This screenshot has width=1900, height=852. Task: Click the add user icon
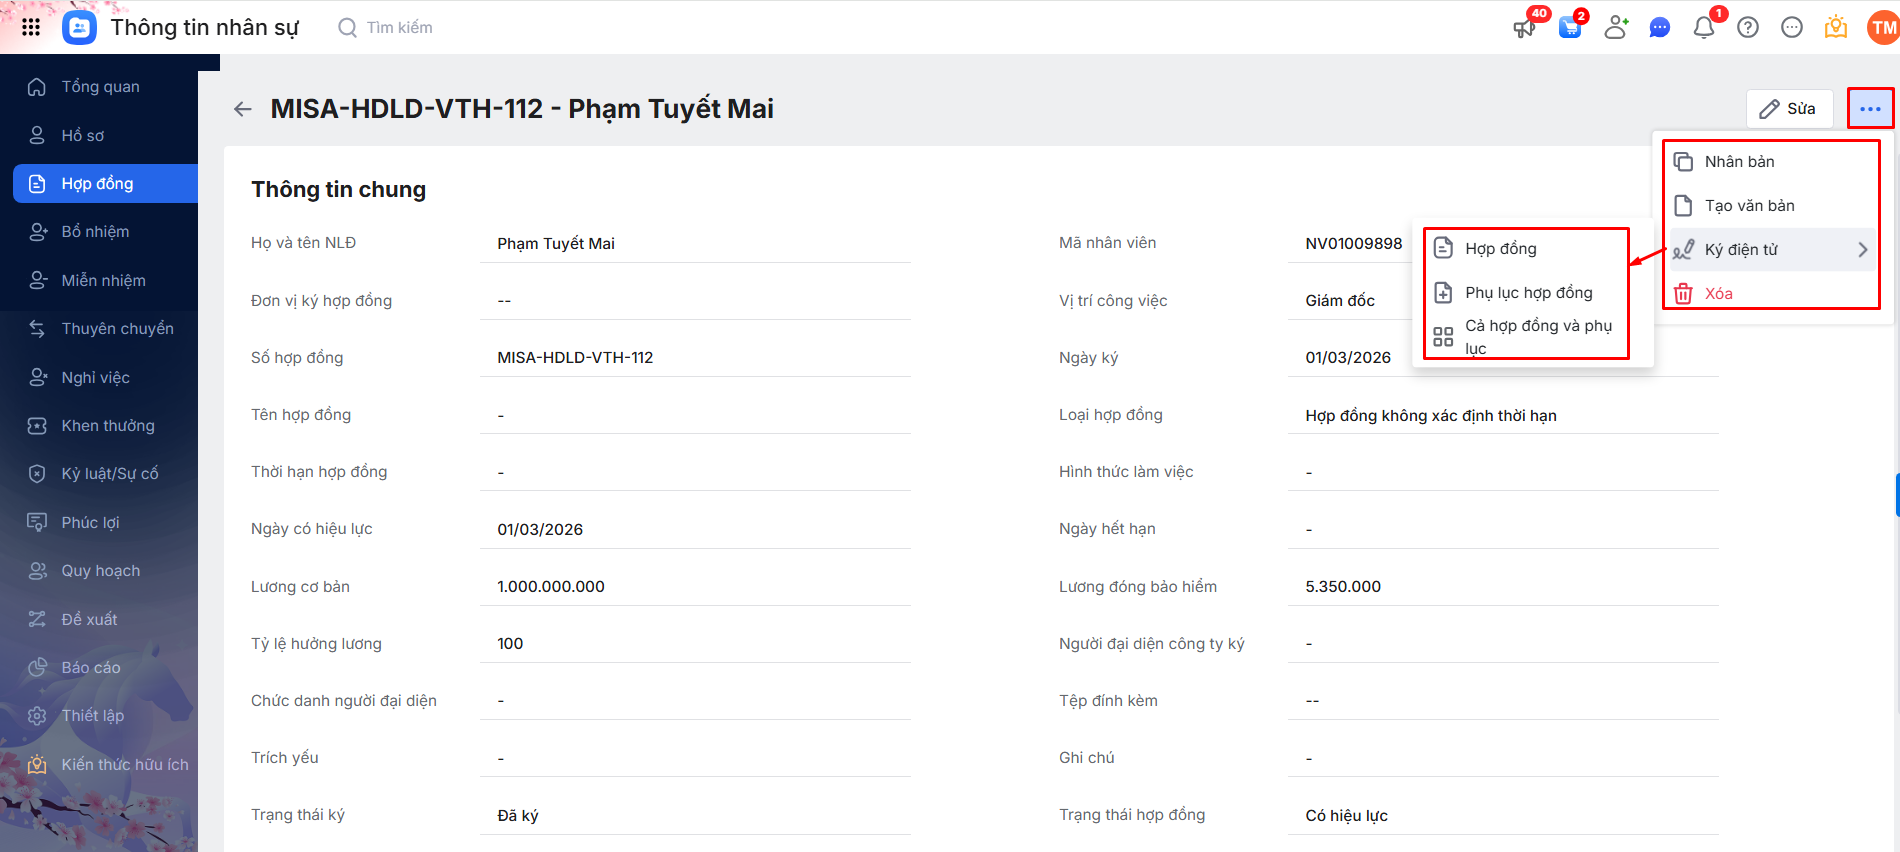[x=1616, y=27]
